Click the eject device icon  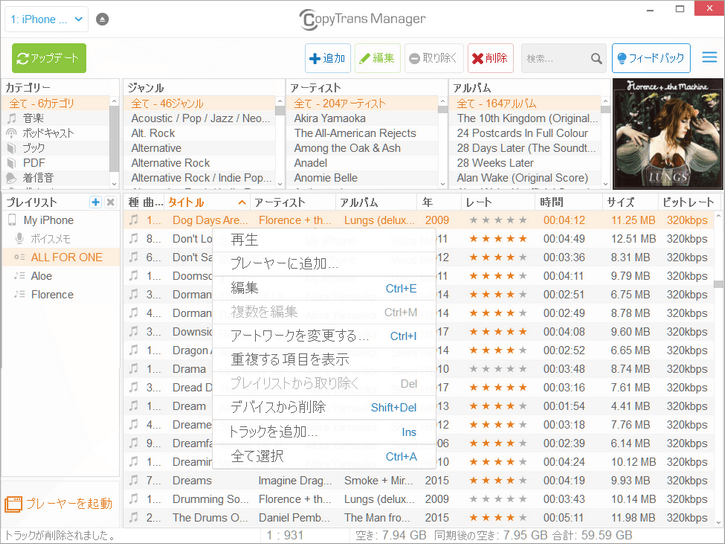(102, 19)
